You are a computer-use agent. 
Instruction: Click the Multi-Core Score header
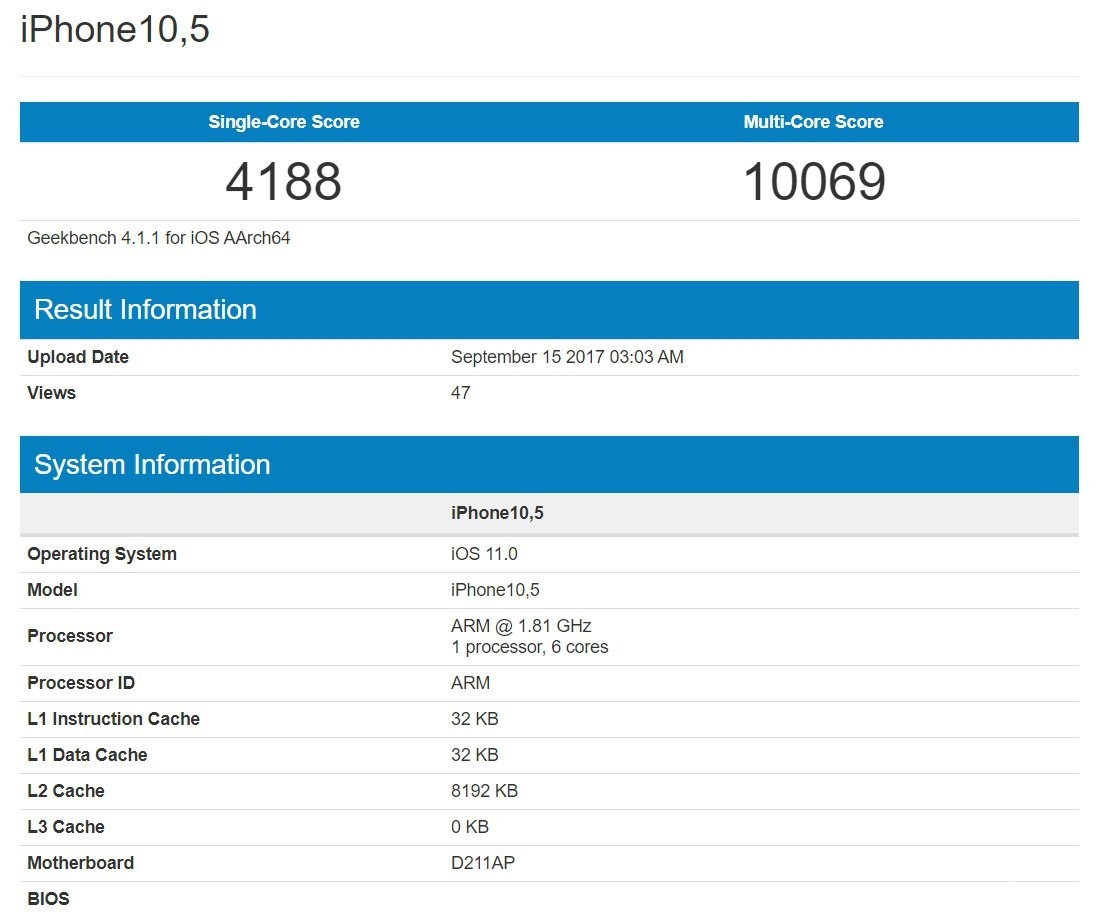click(x=813, y=122)
